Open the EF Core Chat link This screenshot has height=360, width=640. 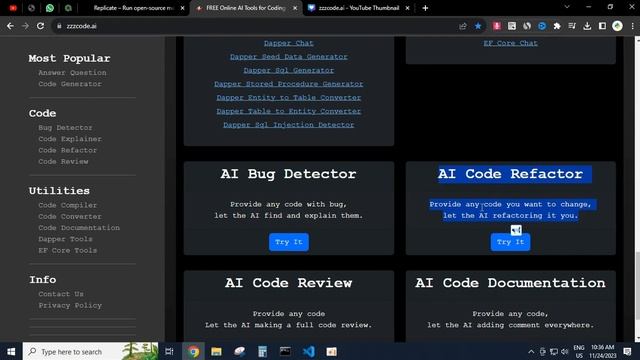pos(510,43)
